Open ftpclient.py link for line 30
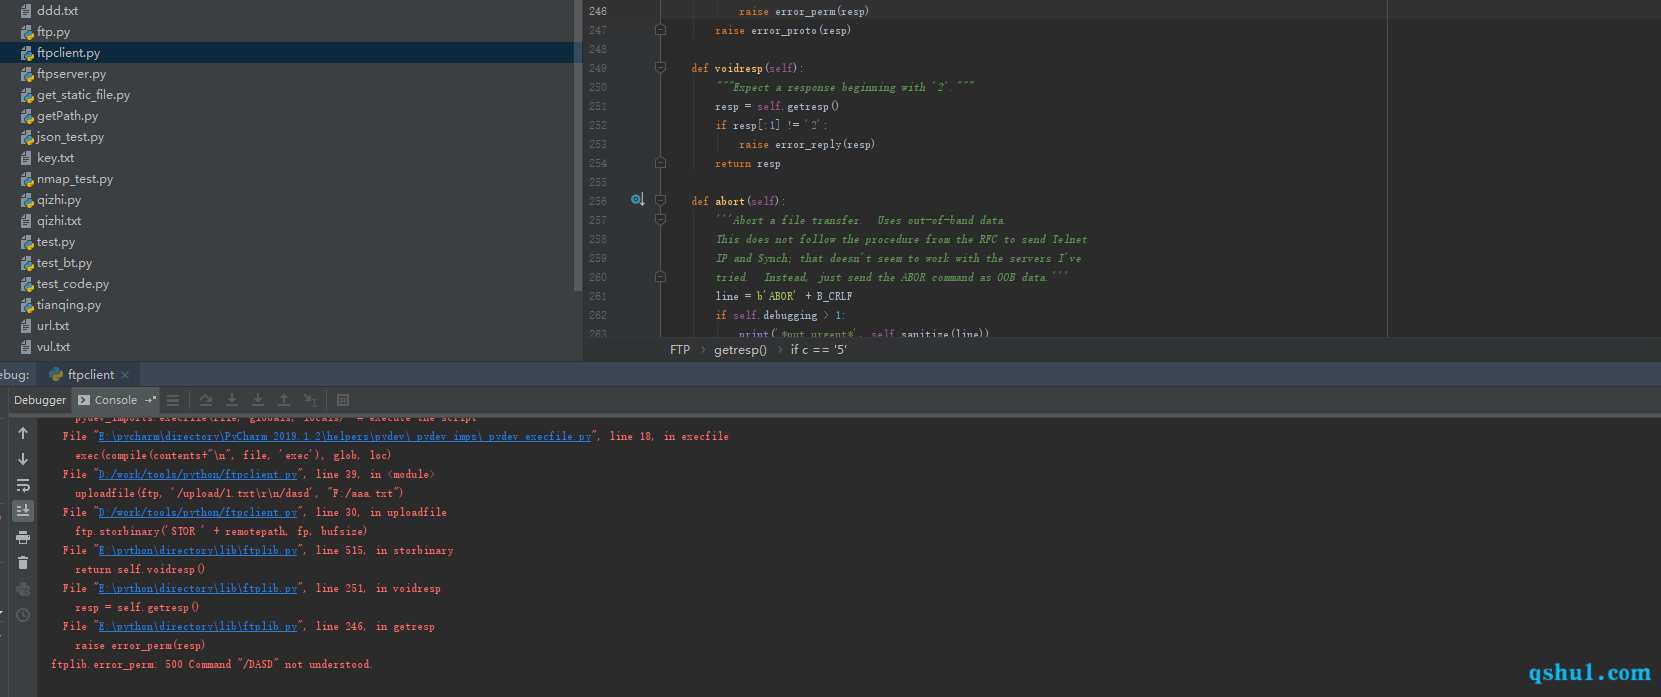Screen dimensions: 1661x697 198,513
